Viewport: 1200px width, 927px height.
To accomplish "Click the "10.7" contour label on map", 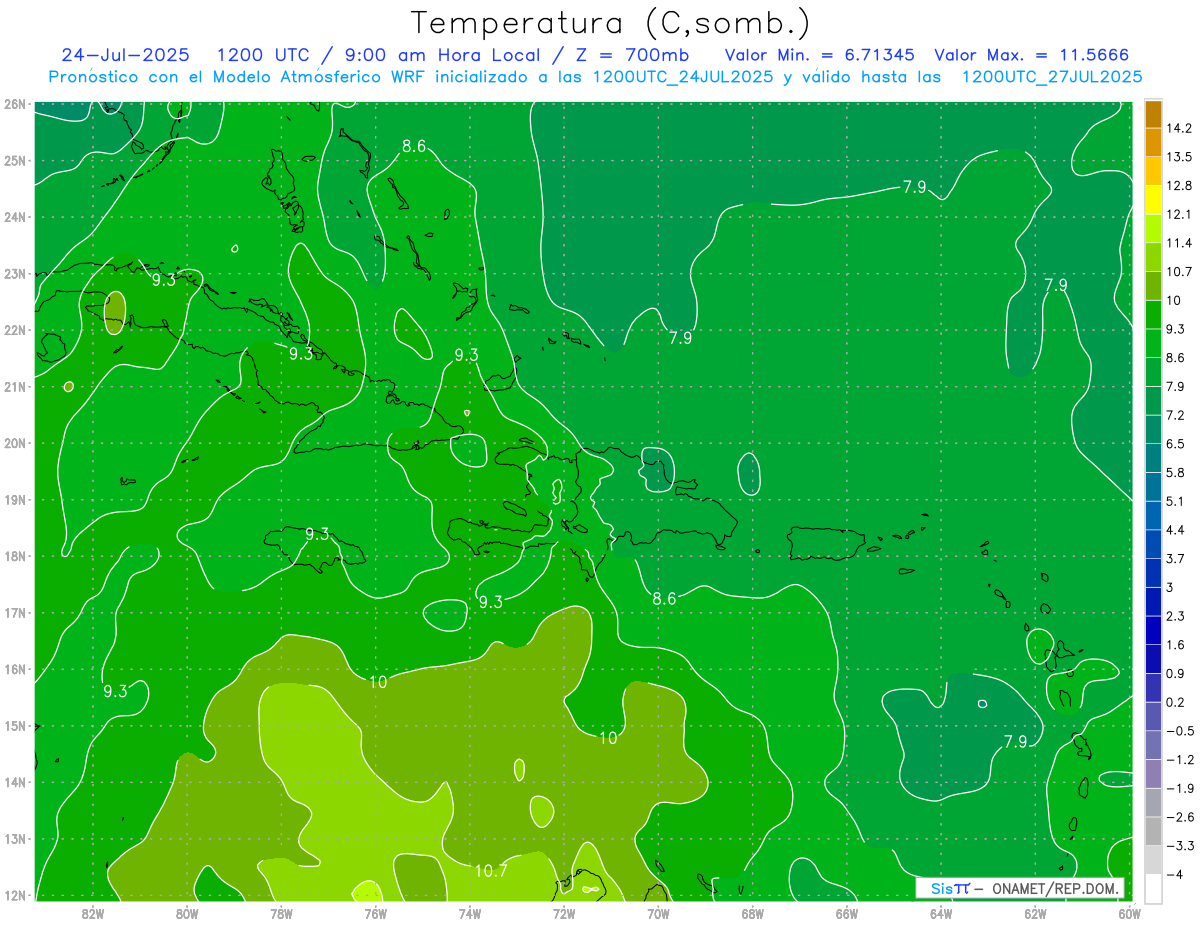I will pos(491,871).
